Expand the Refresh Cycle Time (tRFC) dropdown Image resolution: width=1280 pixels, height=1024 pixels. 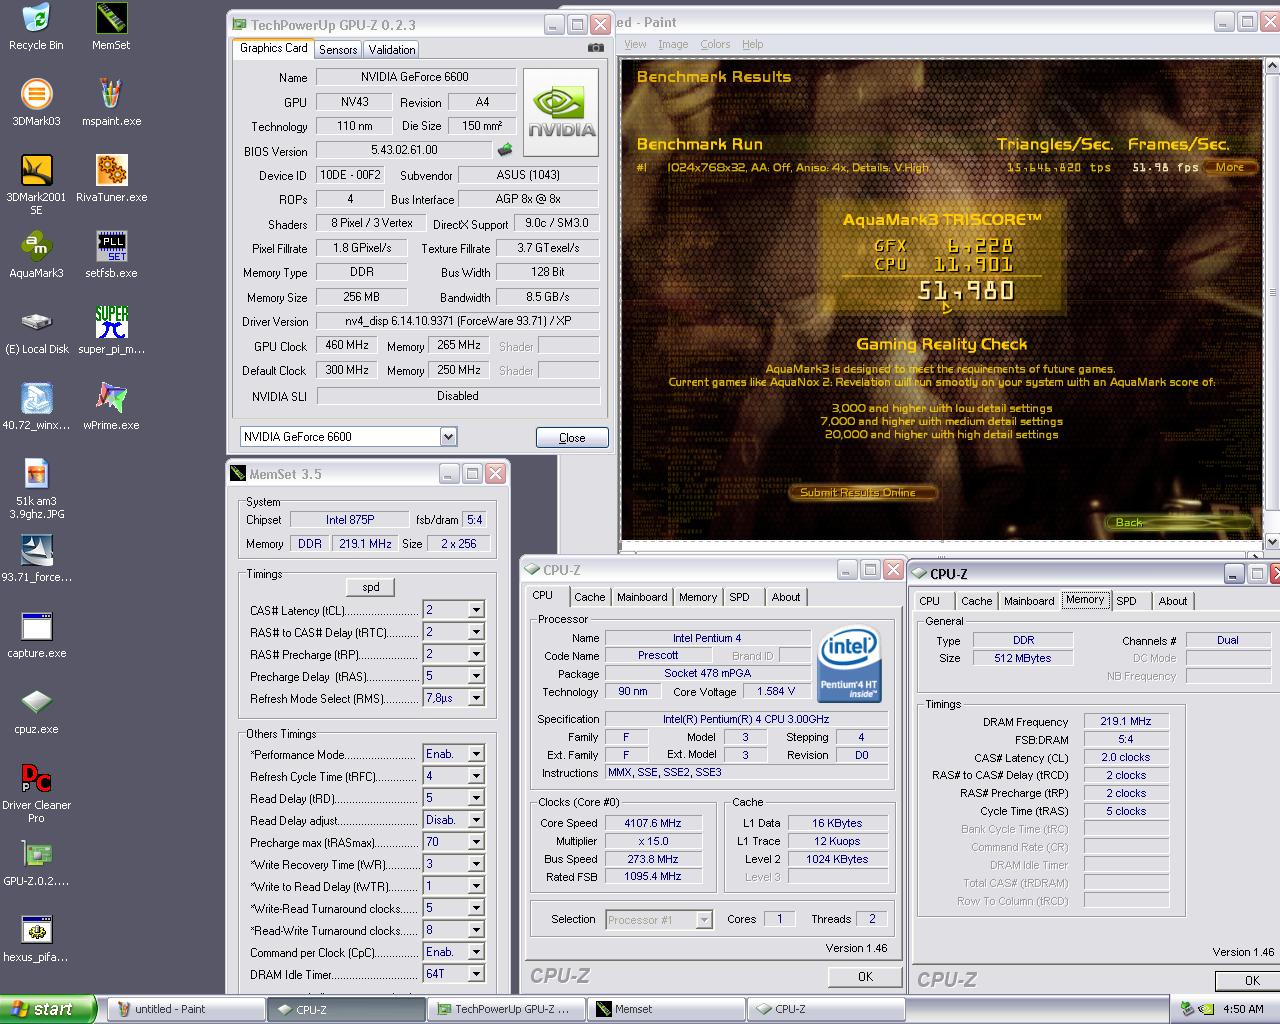(476, 776)
